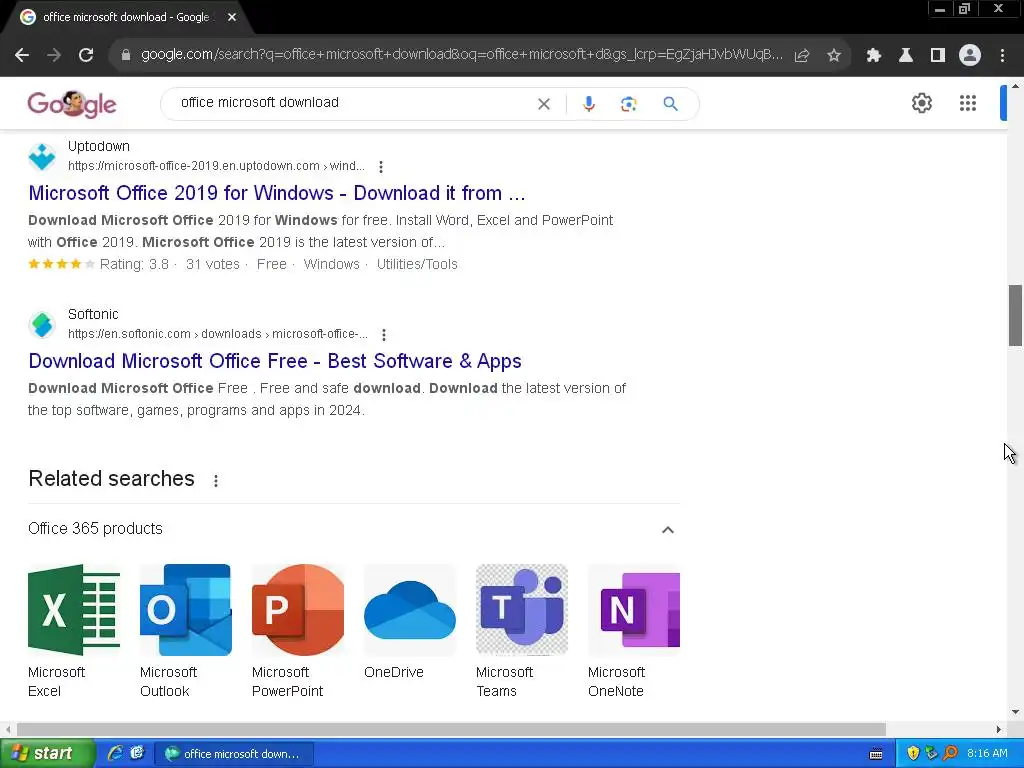Click the on-screen keyboard tray icon
The image size is (1024, 768).
(876, 754)
